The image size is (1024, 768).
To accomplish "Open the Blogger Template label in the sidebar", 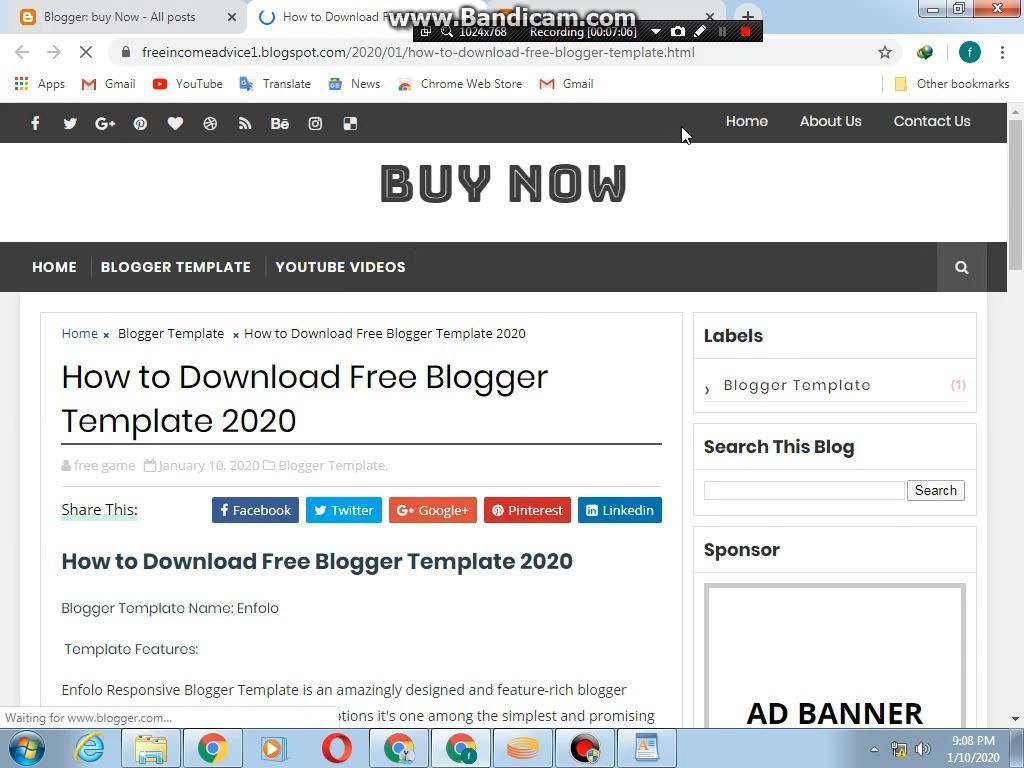I will pyautogui.click(x=797, y=385).
